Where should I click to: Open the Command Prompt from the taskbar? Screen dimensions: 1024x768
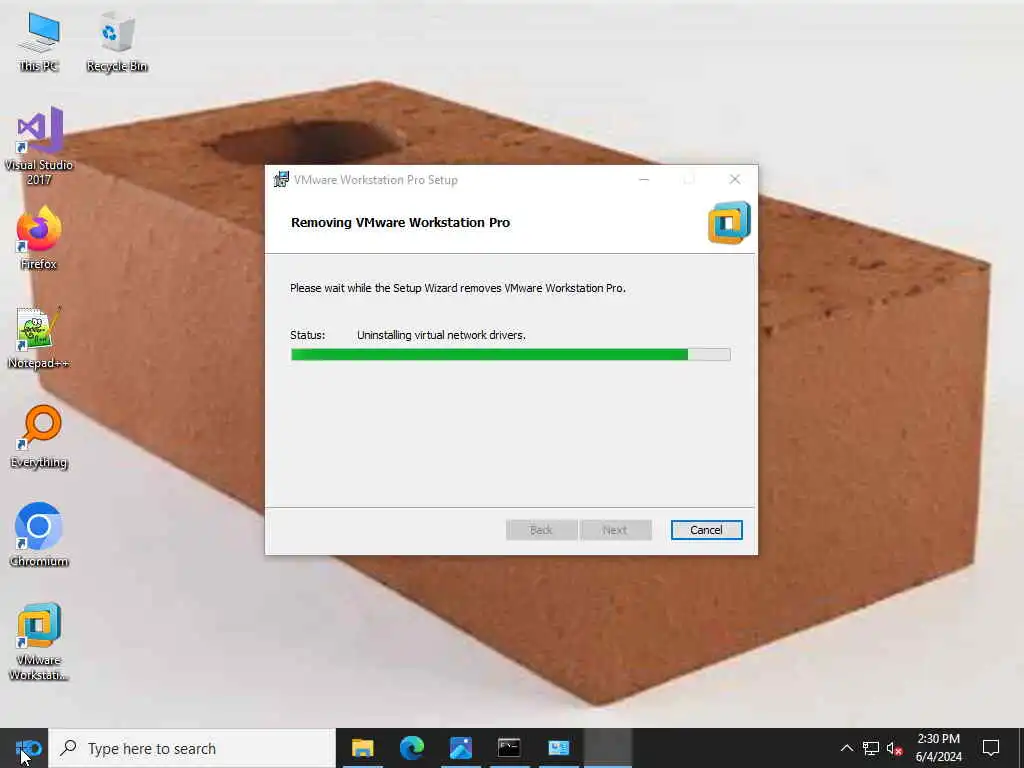tap(509, 748)
